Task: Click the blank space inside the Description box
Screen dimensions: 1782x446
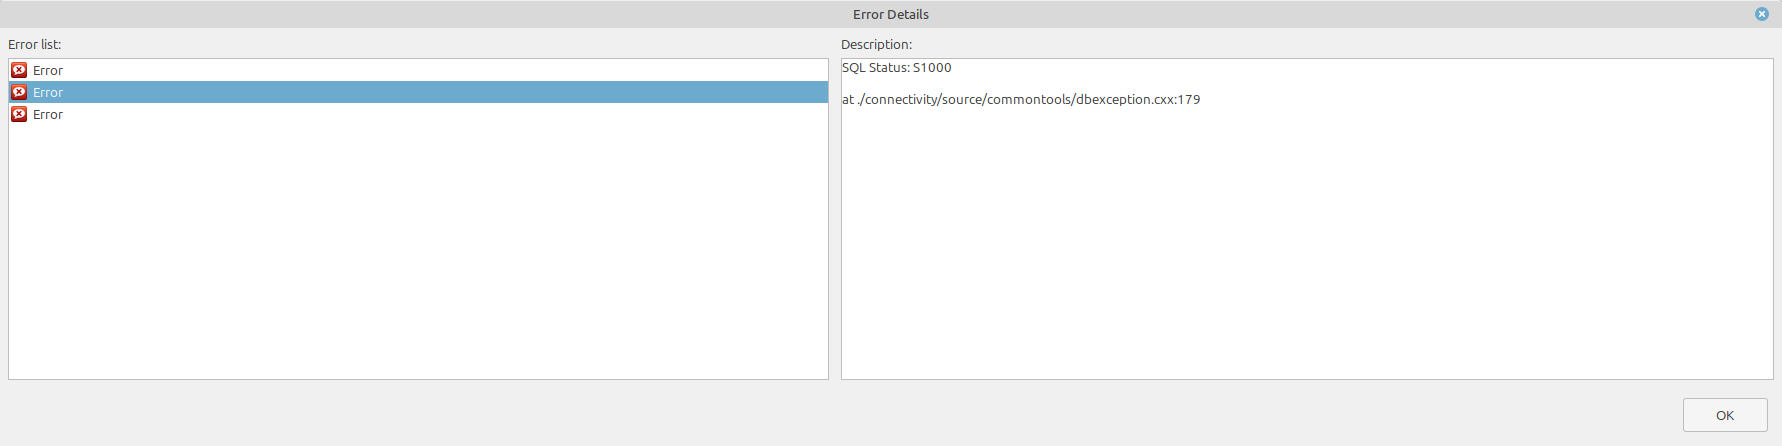Action: 1306,250
